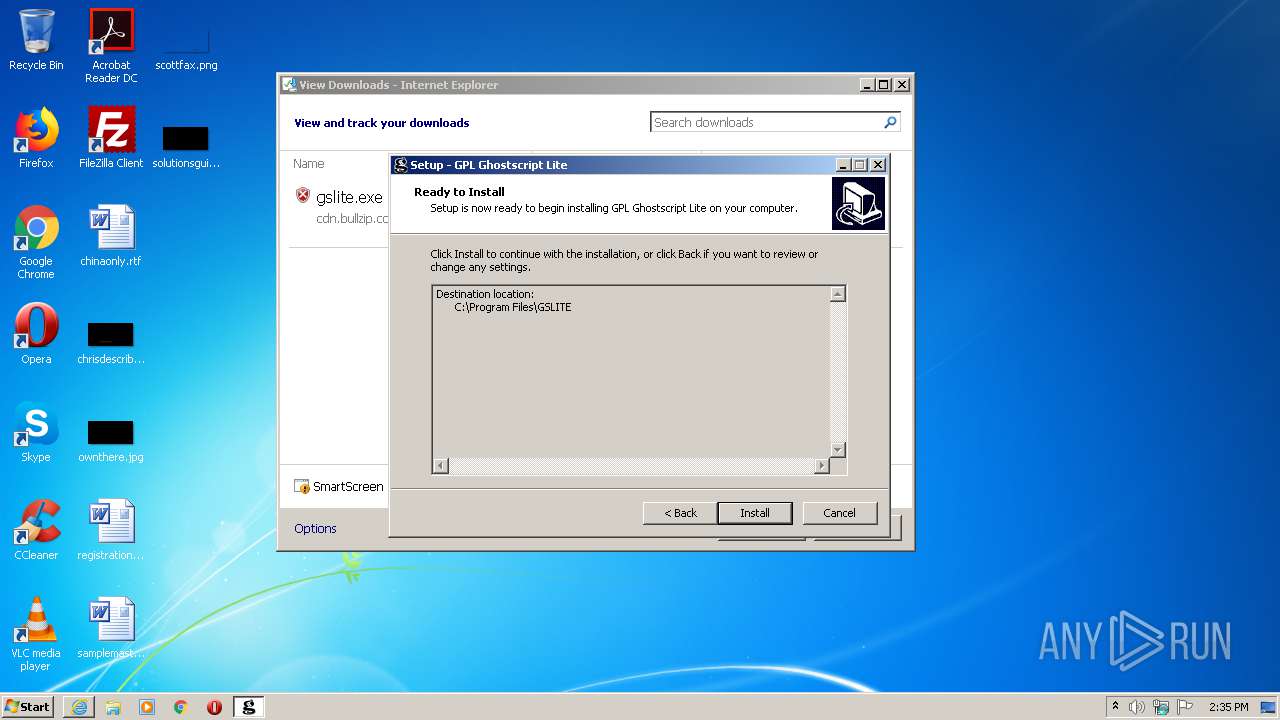1280x720 pixels.
Task: Launch Google Chrome desktop shortcut
Action: click(36, 242)
